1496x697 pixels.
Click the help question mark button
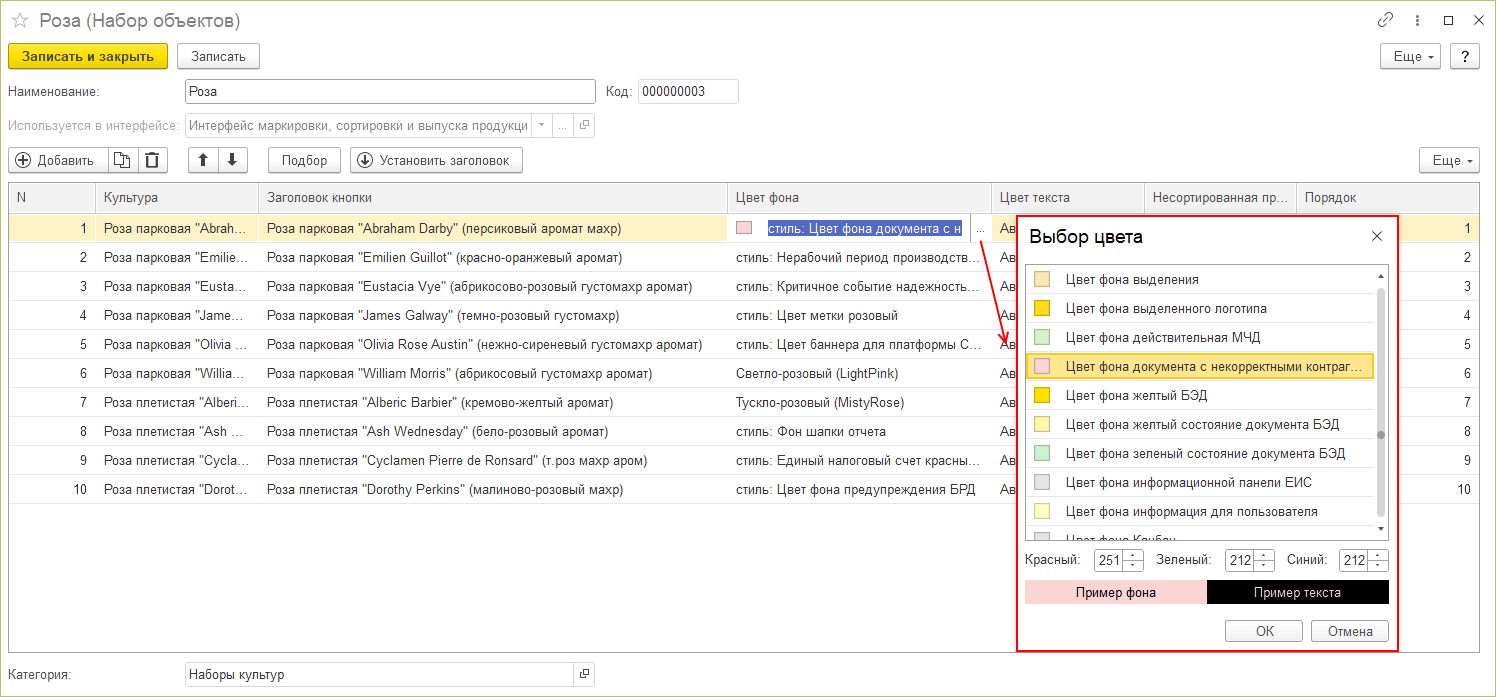[x=1464, y=56]
